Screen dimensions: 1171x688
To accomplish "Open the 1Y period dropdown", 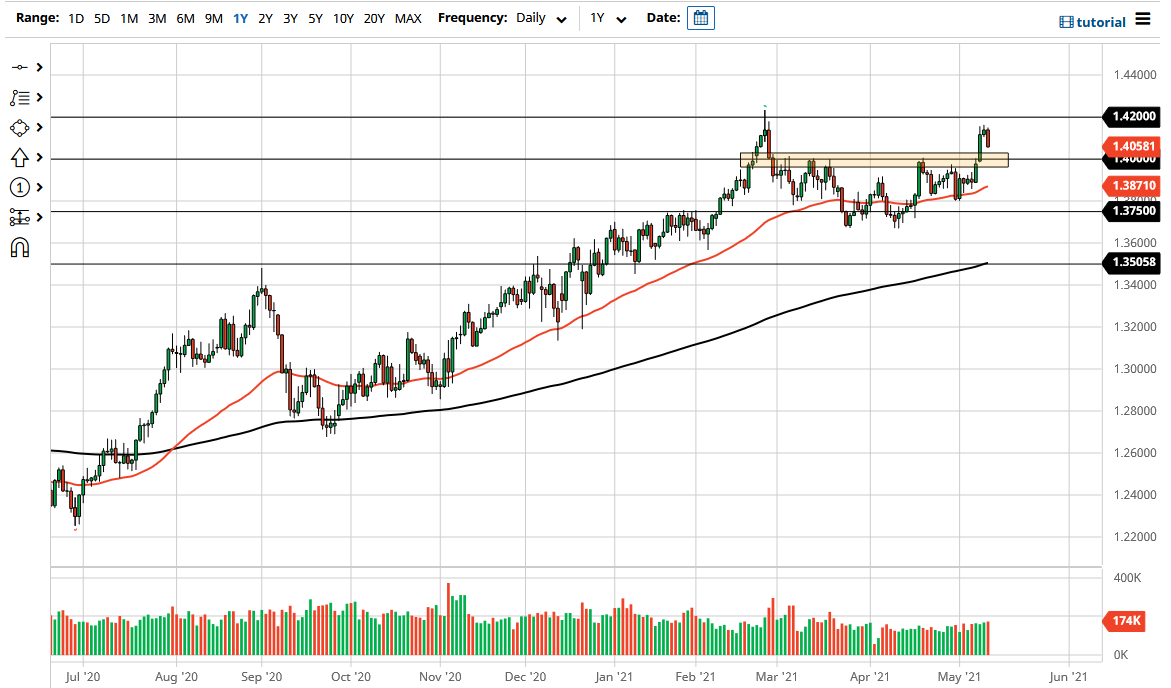I will [607, 18].
